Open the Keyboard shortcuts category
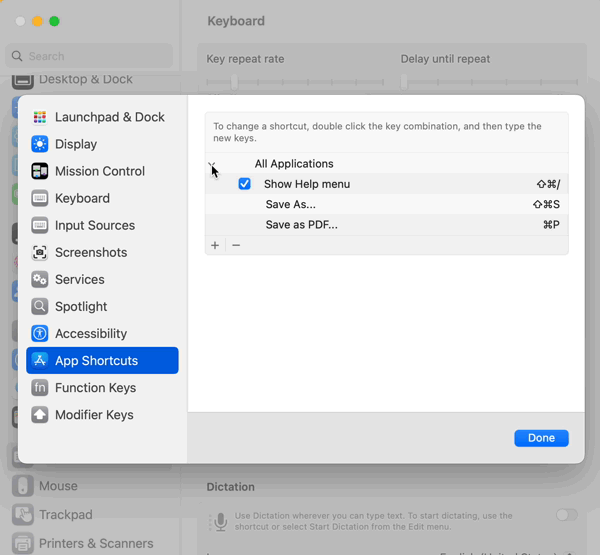Screen dimensions: 600x555 [82, 198]
